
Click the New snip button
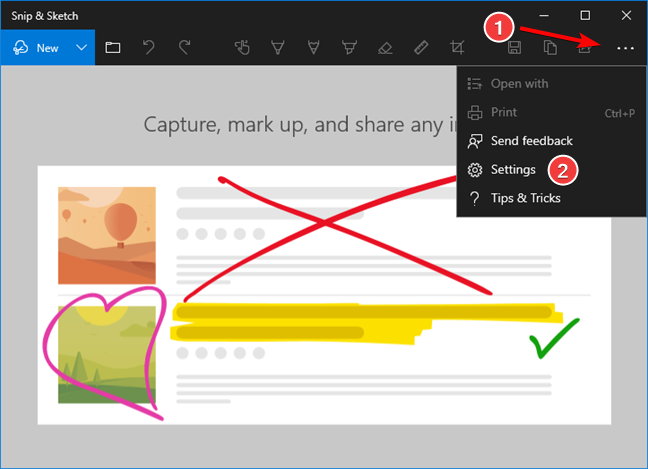click(x=36, y=48)
